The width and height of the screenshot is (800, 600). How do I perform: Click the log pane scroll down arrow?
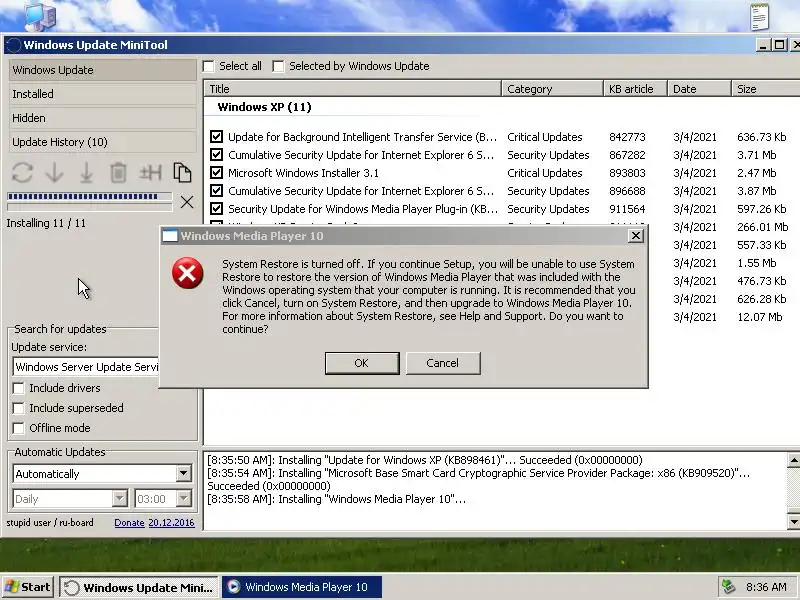click(x=793, y=521)
